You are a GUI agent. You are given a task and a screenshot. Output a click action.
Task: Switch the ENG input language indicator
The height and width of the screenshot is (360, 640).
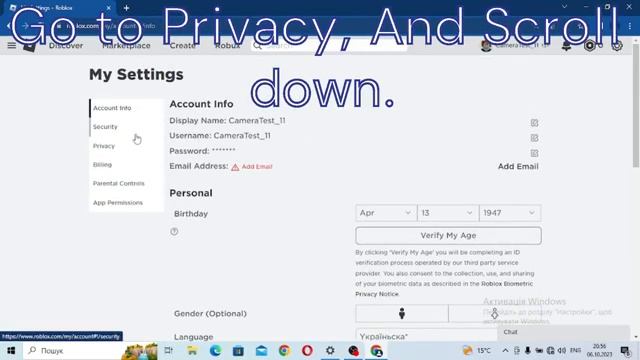[576, 351]
